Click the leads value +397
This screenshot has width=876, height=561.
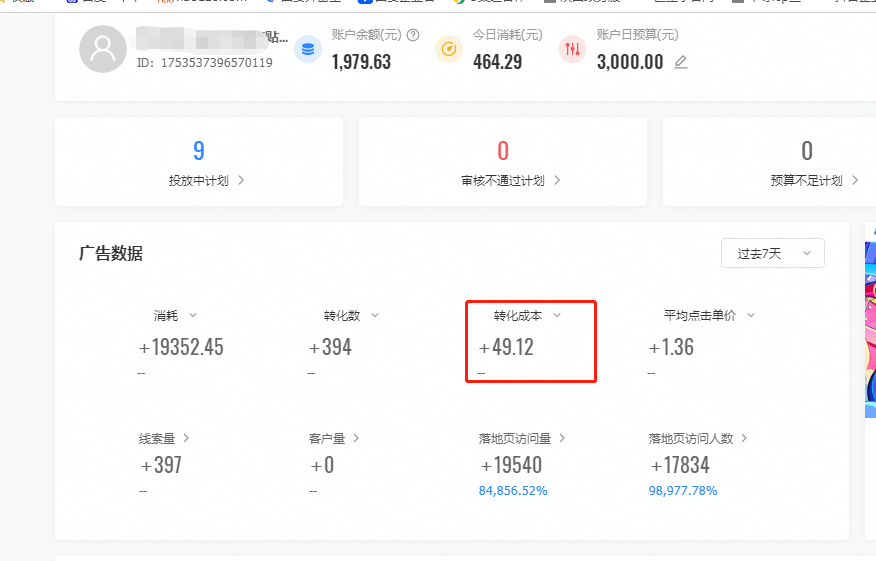click(161, 465)
